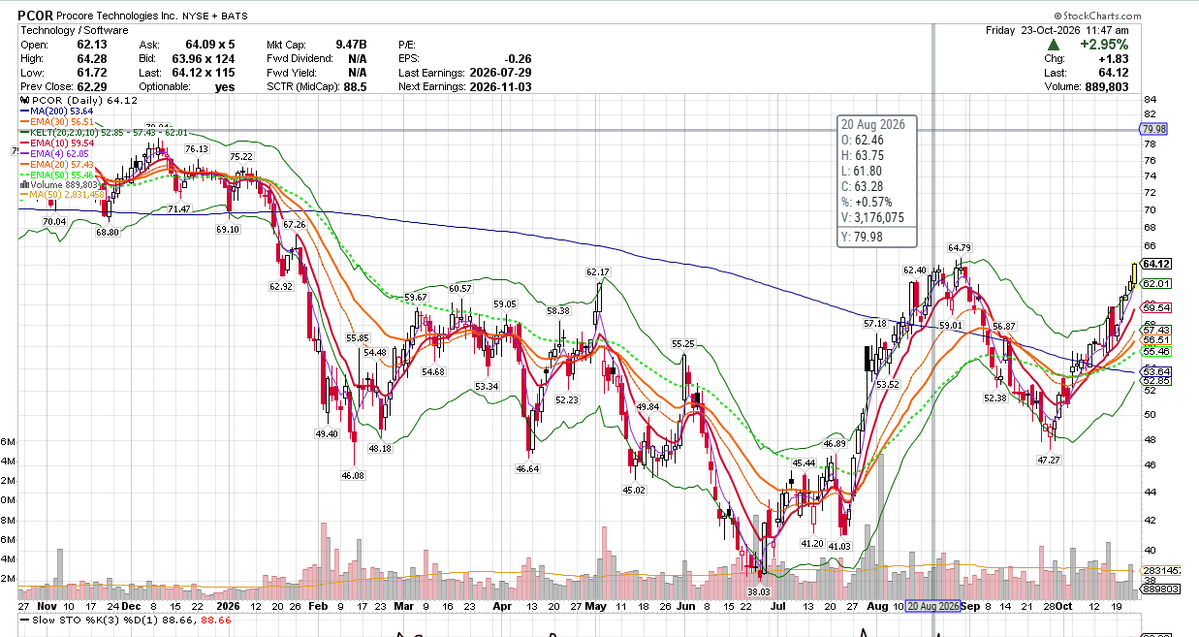Click the PCOR (Daily) 64.12 legend entry
Viewport: 1199px width, 637px height.
pyautogui.click(x=79, y=101)
